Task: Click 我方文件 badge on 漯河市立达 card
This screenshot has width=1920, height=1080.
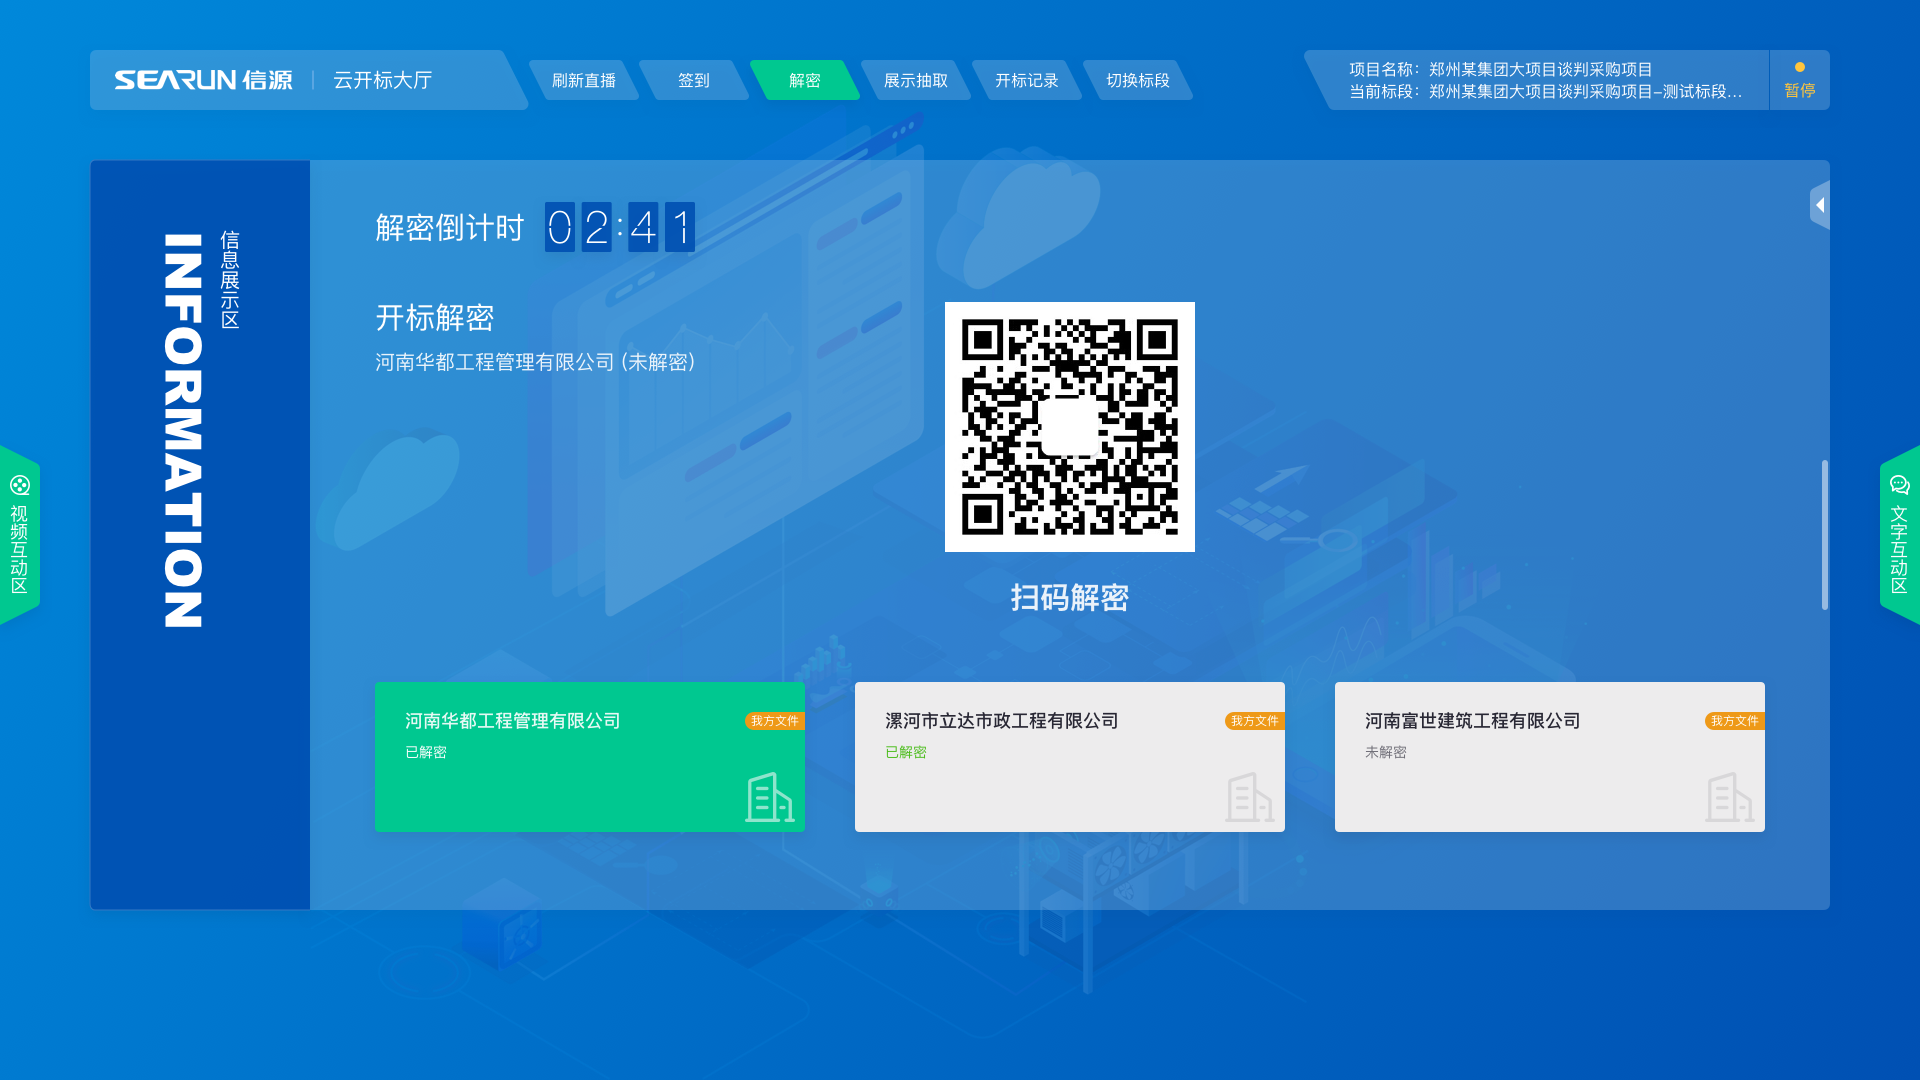Action: click(1254, 721)
